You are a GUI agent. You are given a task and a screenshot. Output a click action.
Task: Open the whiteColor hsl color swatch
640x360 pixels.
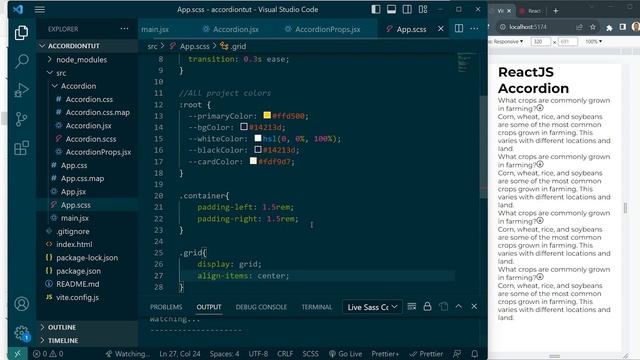pyautogui.click(x=258, y=138)
